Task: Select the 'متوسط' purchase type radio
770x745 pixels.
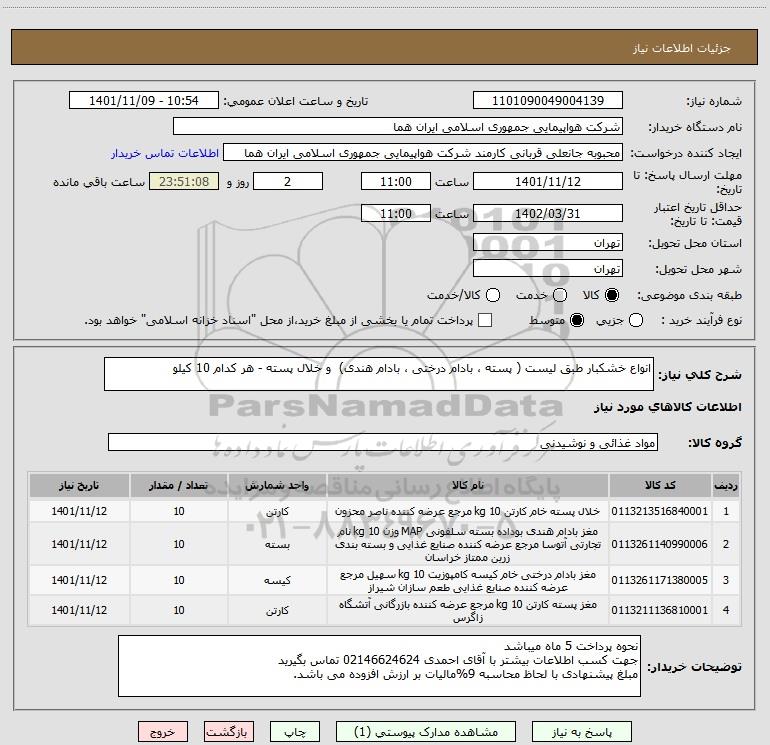Action: pos(575,320)
